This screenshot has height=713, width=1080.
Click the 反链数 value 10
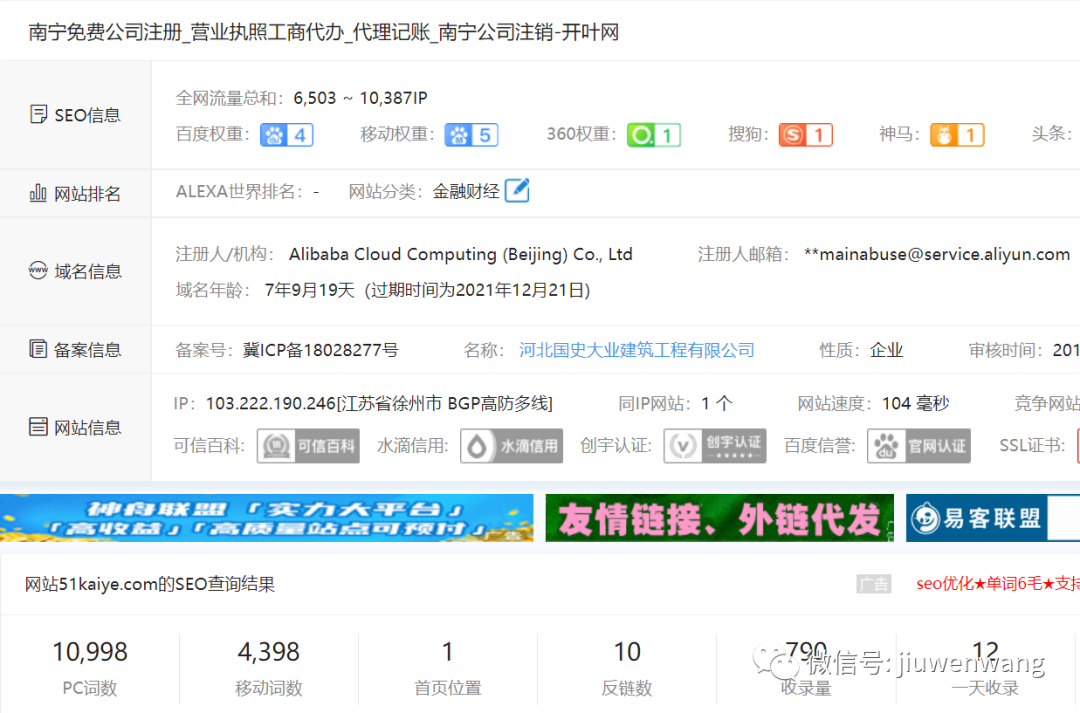627,652
